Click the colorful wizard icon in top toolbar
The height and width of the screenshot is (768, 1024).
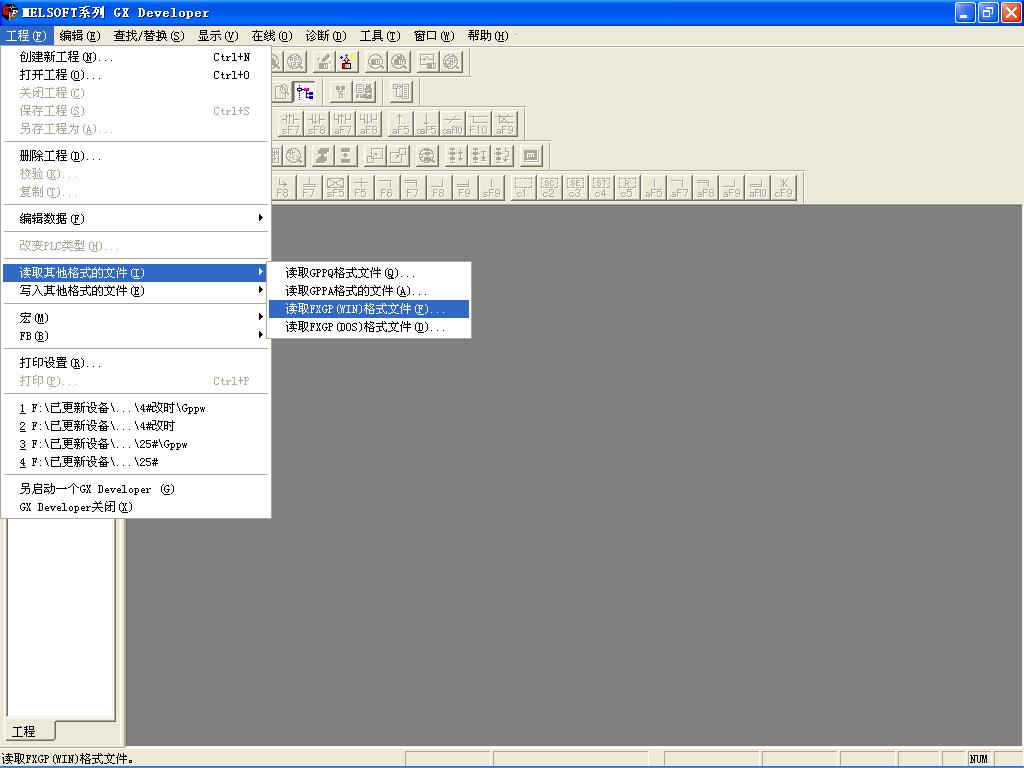pos(347,62)
